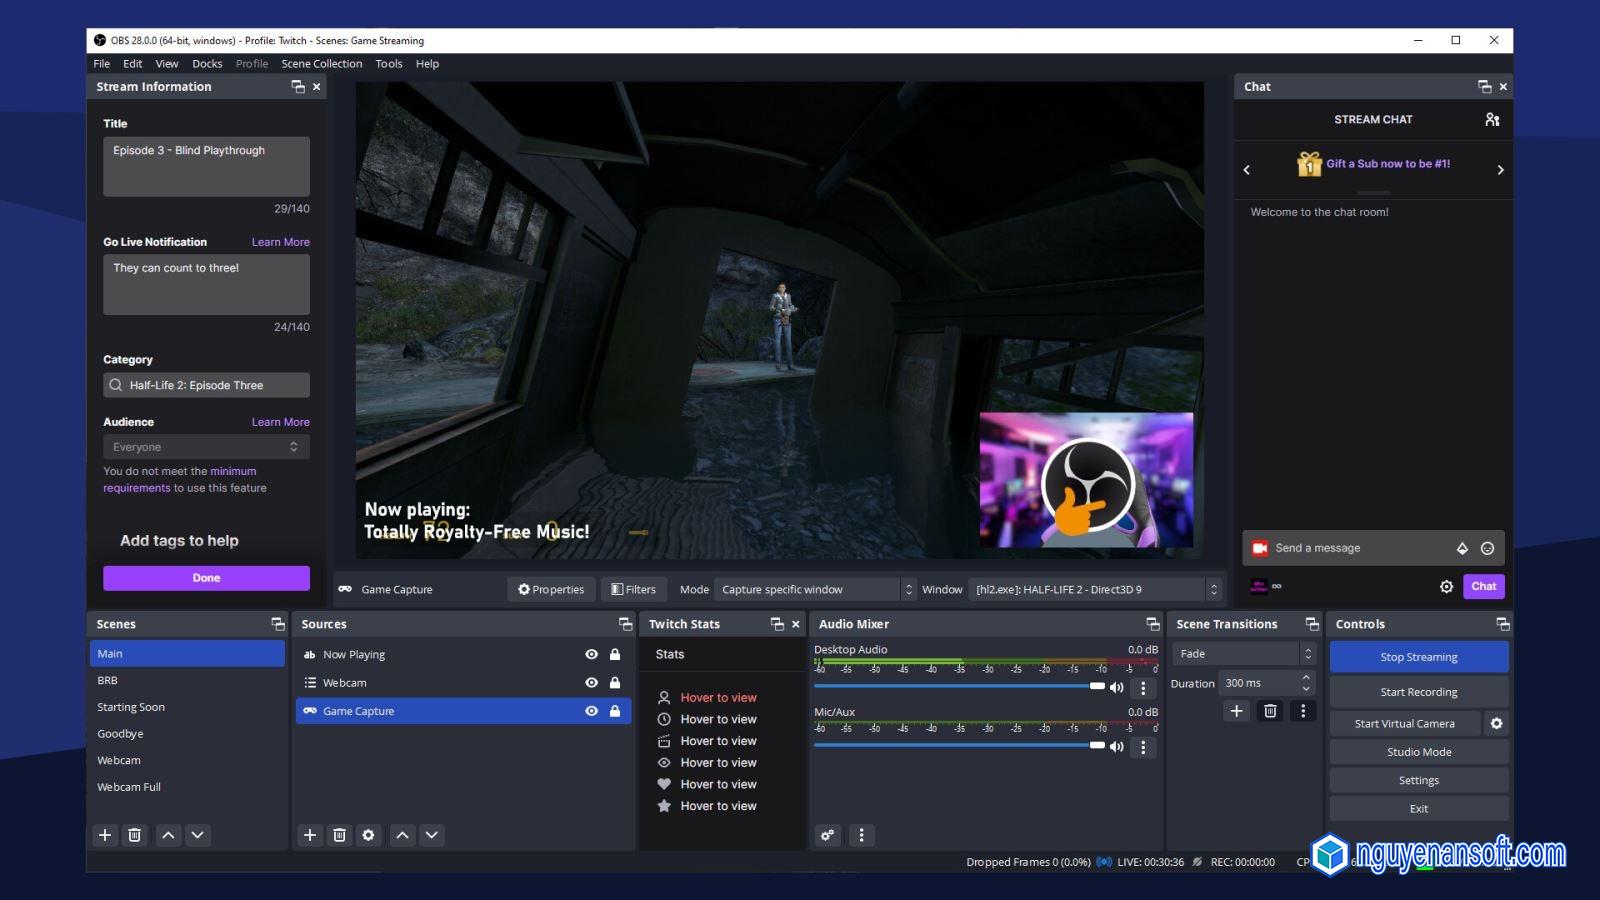This screenshot has height=900, width=1600.
Task: Open capture Window dropdown
Action: pos(1096,590)
